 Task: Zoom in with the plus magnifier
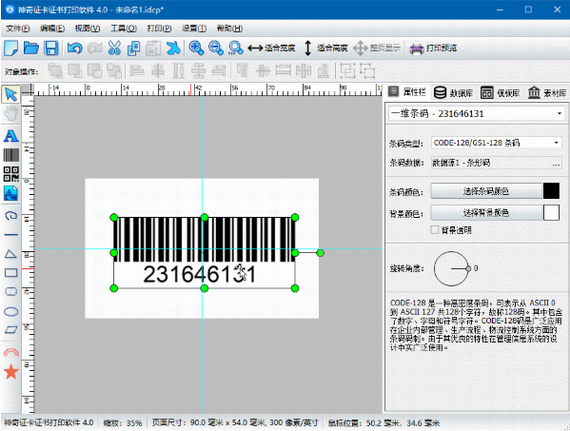(196, 48)
